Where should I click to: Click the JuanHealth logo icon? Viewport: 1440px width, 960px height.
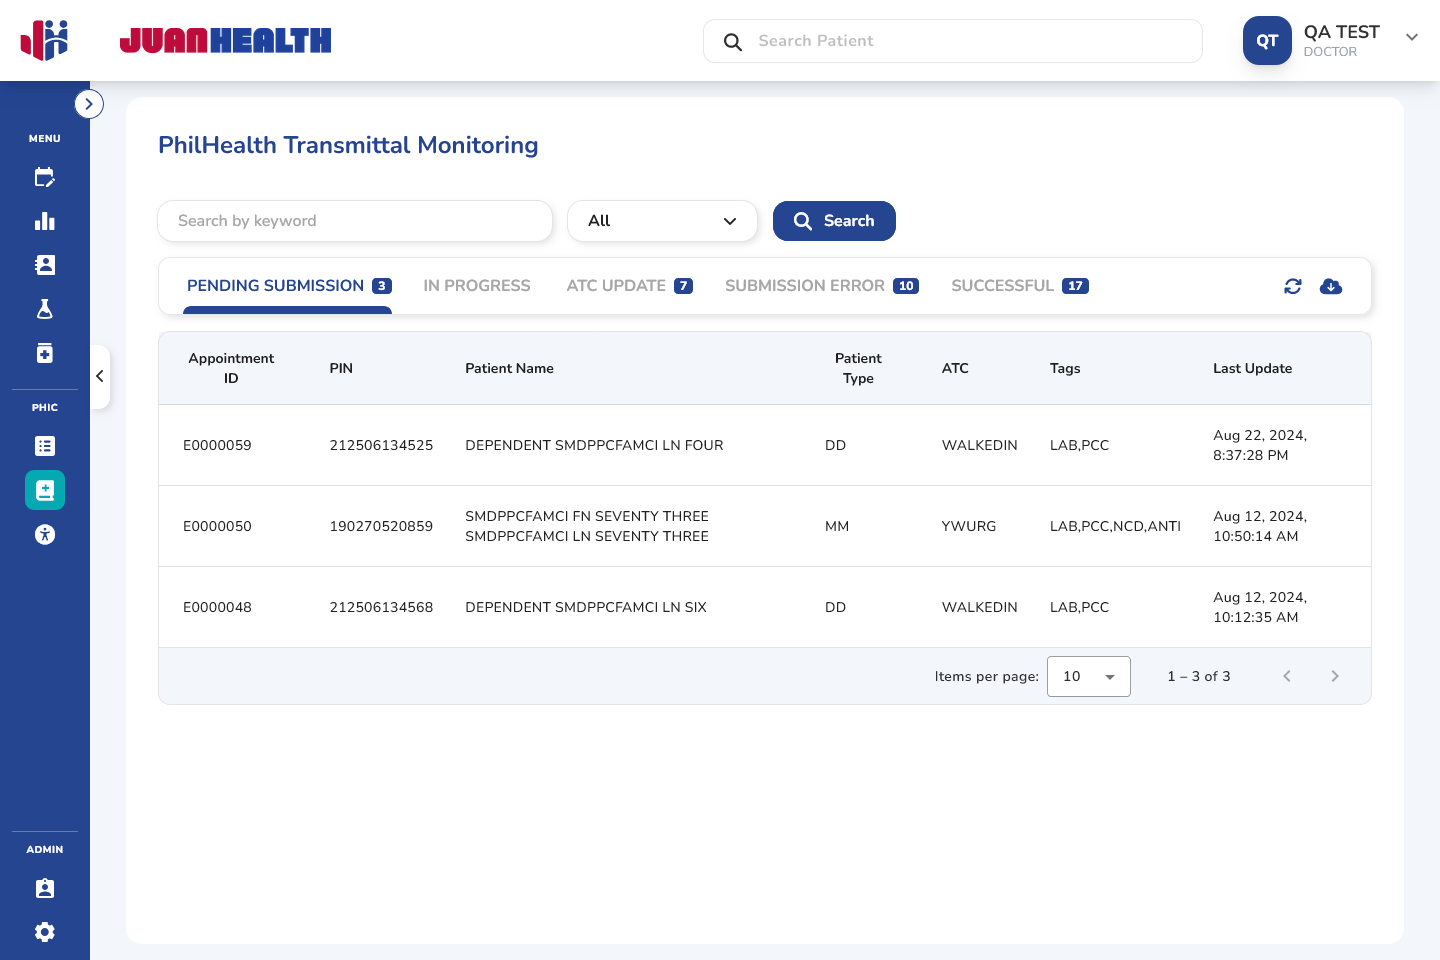(x=44, y=40)
